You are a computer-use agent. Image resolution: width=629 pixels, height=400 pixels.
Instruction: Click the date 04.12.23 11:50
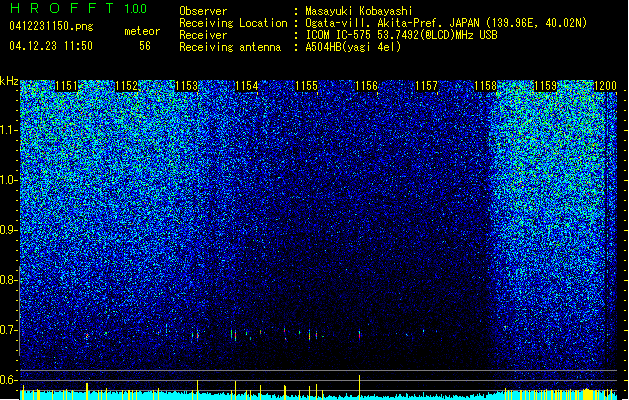coord(51,46)
